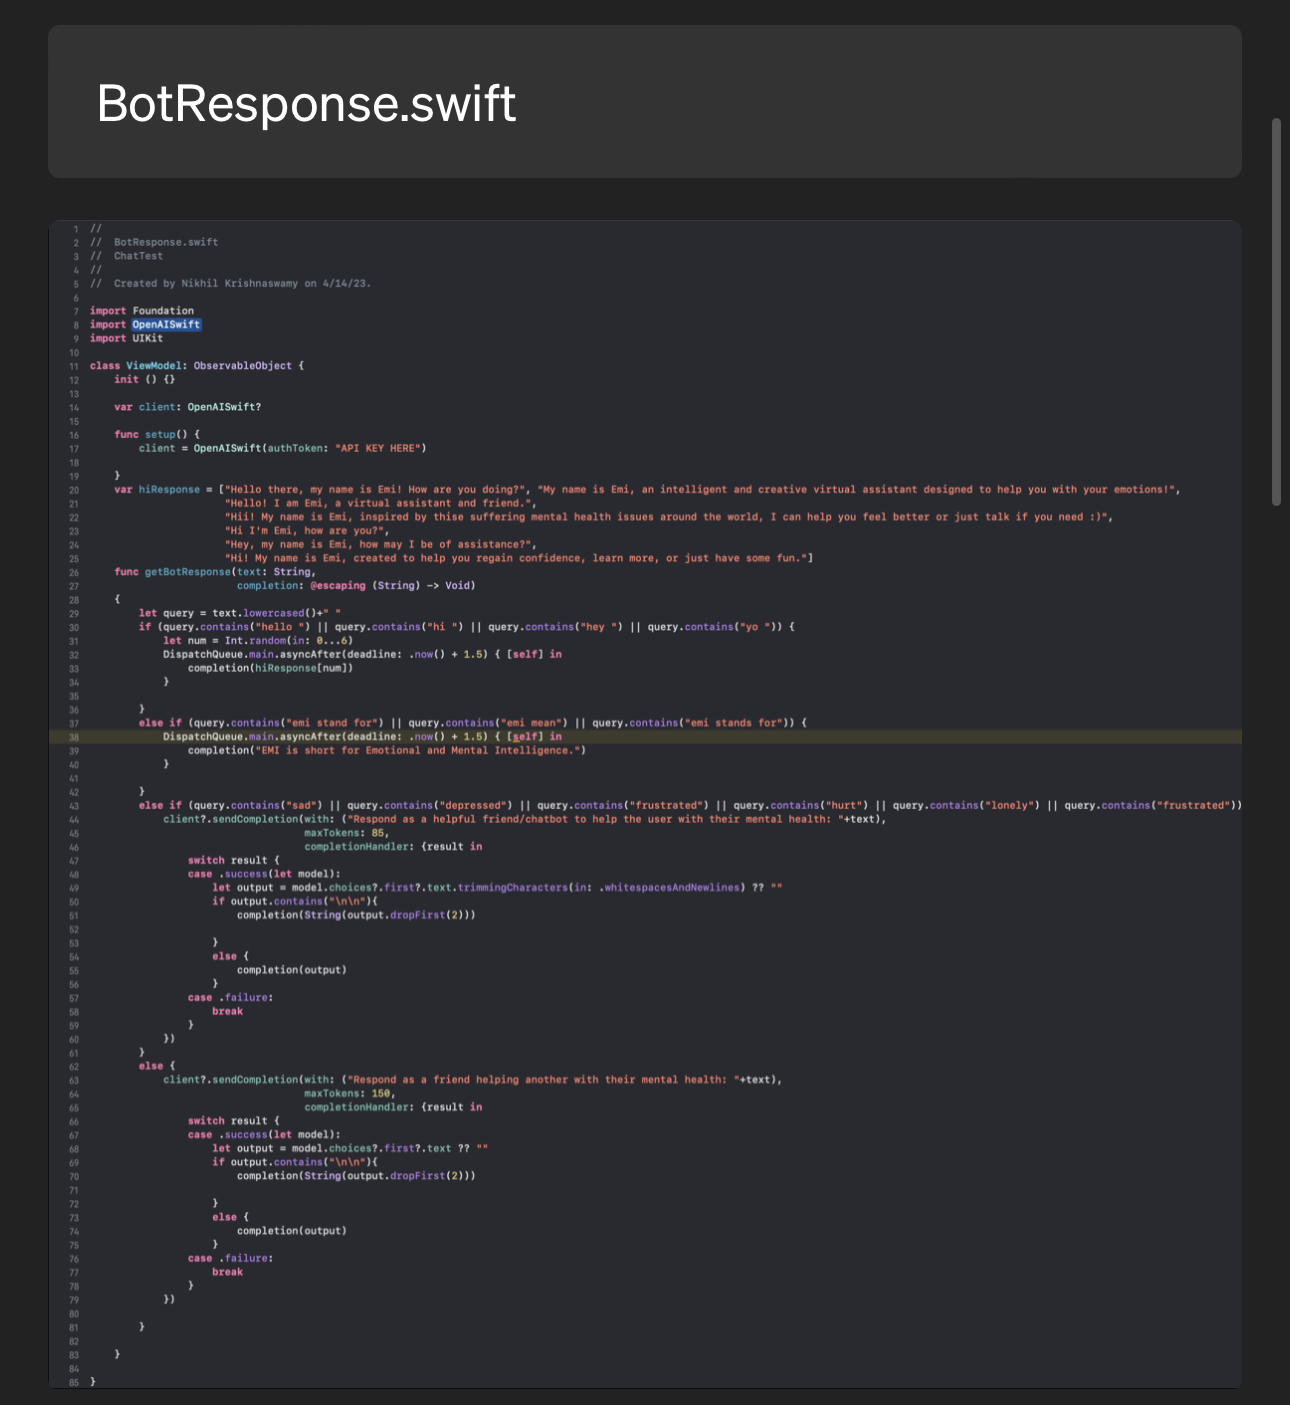The height and width of the screenshot is (1405, 1290).
Task: Click the "completion(hiResponse[num])" call
Action: click(x=270, y=668)
